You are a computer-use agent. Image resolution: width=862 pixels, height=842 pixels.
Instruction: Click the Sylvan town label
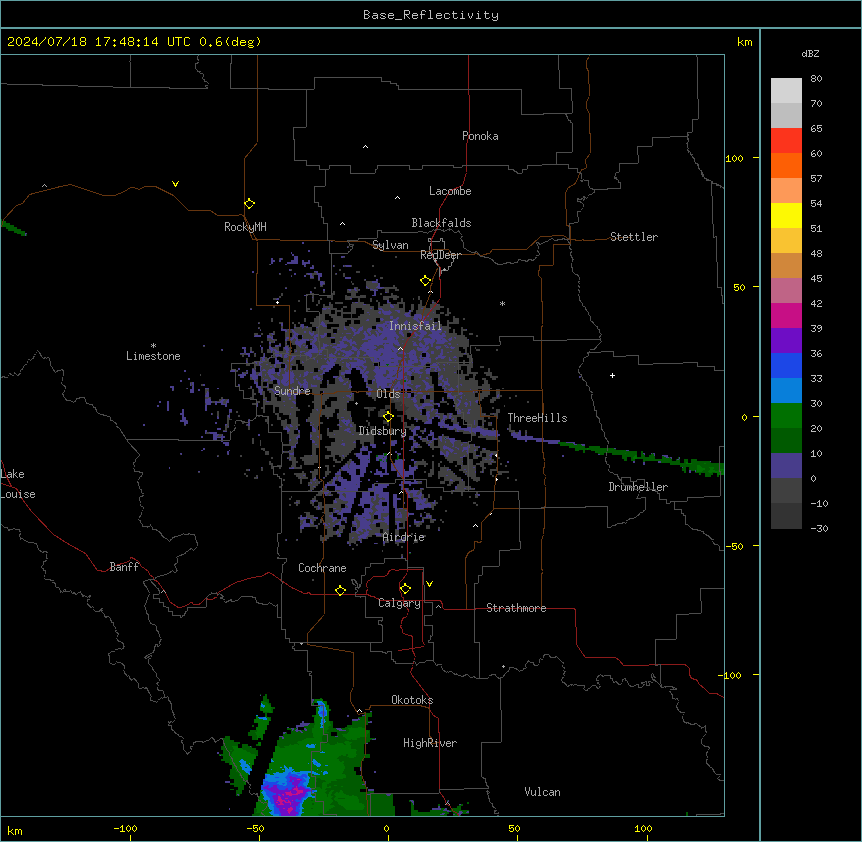point(390,245)
